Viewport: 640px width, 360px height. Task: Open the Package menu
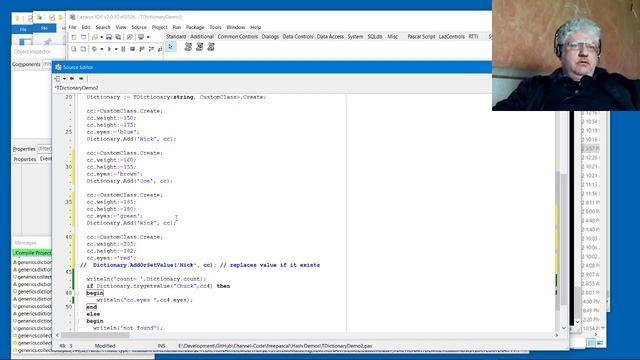tap(195, 27)
